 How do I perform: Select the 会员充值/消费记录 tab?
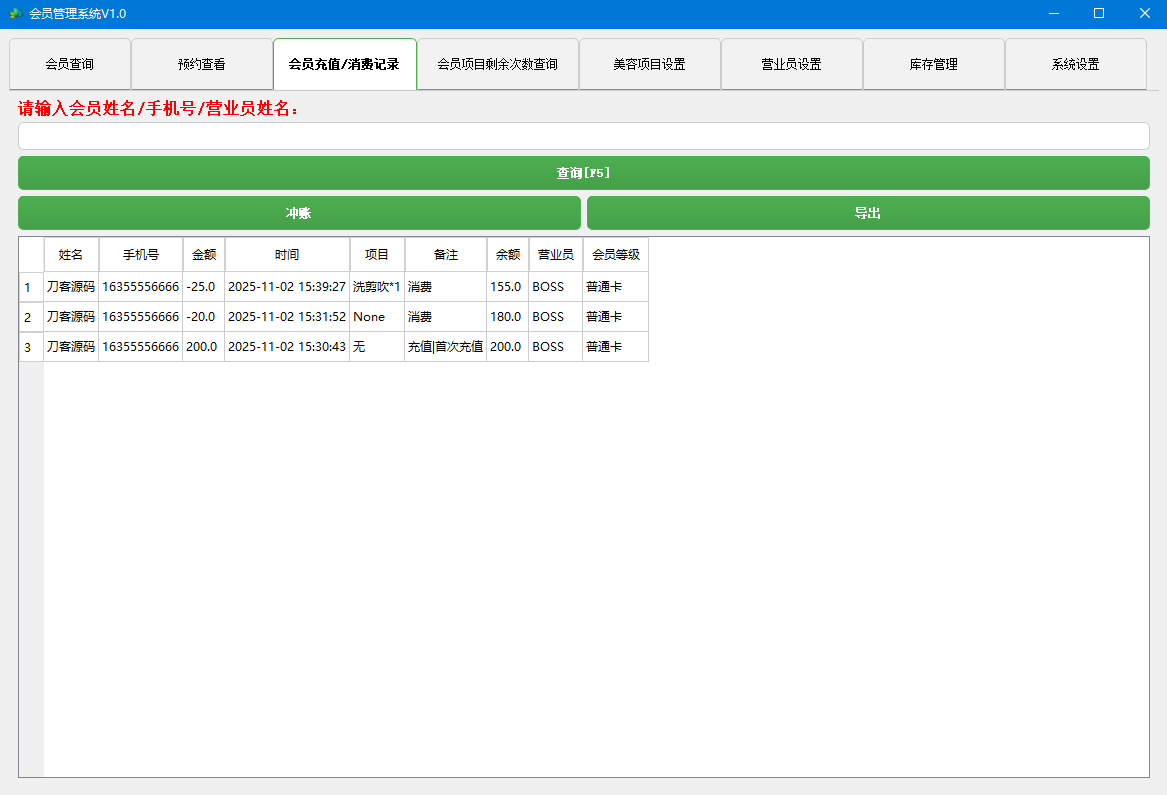click(x=345, y=63)
